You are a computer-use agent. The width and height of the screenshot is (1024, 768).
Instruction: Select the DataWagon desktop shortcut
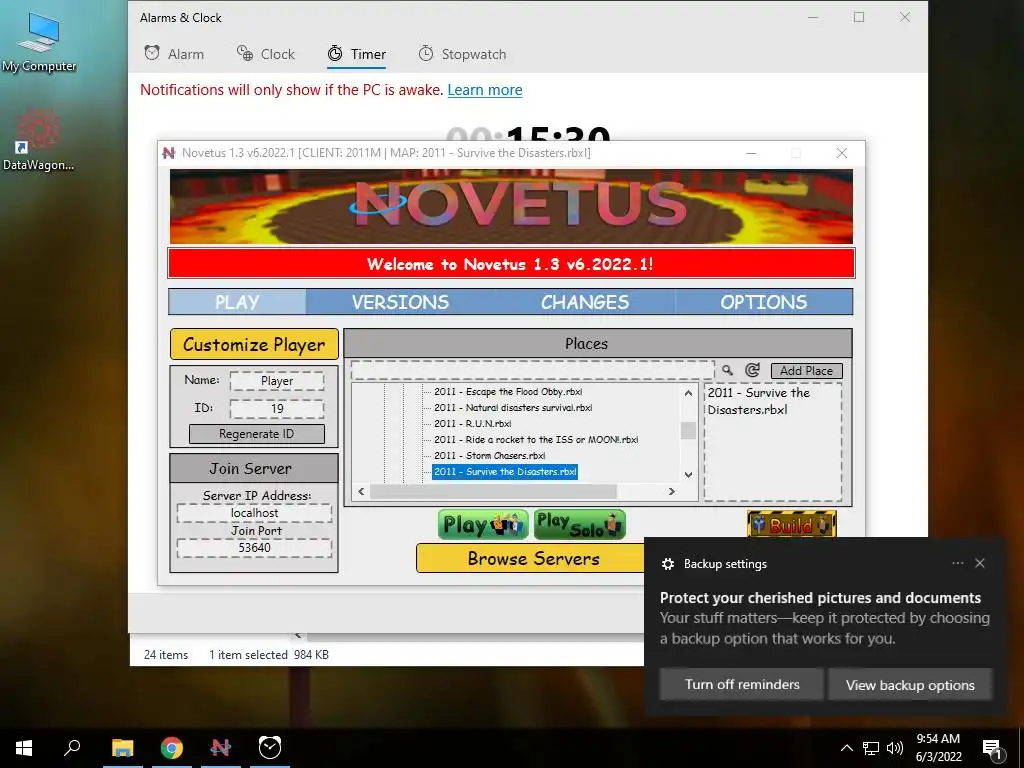point(39,140)
